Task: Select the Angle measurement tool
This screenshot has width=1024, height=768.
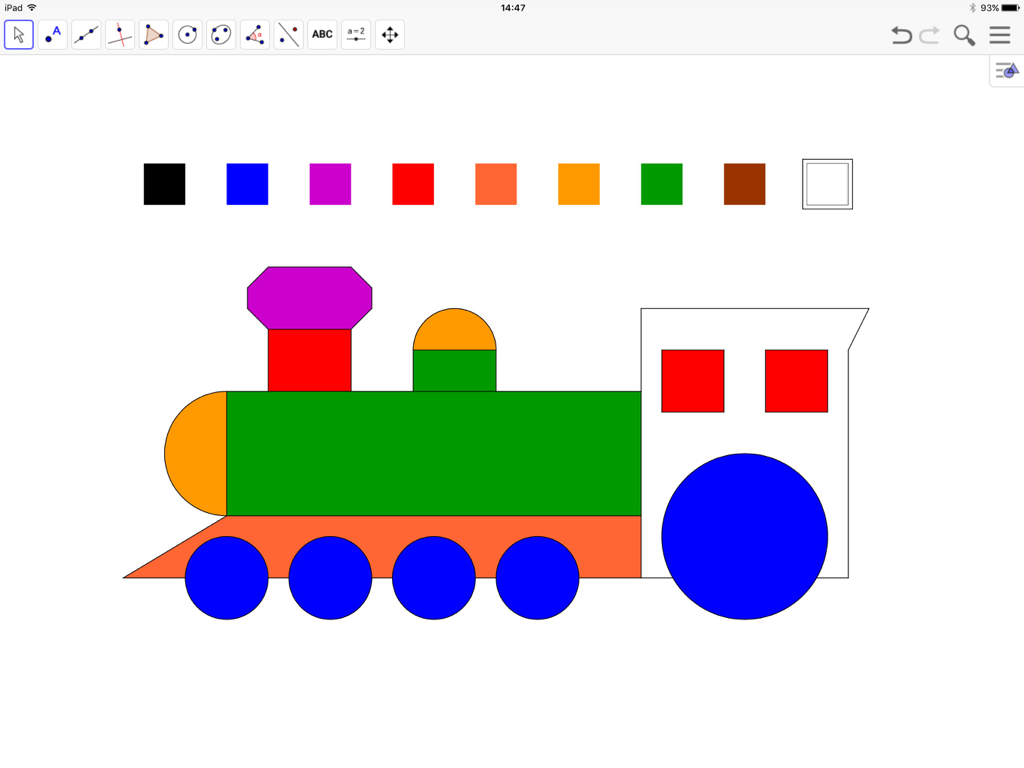Action: [x=254, y=34]
